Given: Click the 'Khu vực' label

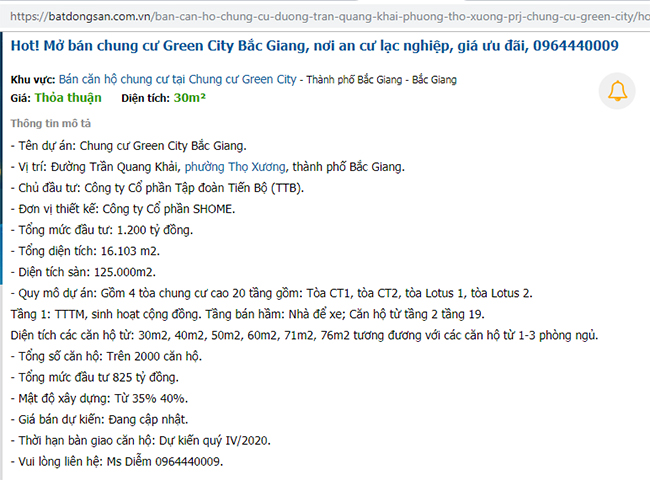Looking at the screenshot, I should [x=32, y=79].
